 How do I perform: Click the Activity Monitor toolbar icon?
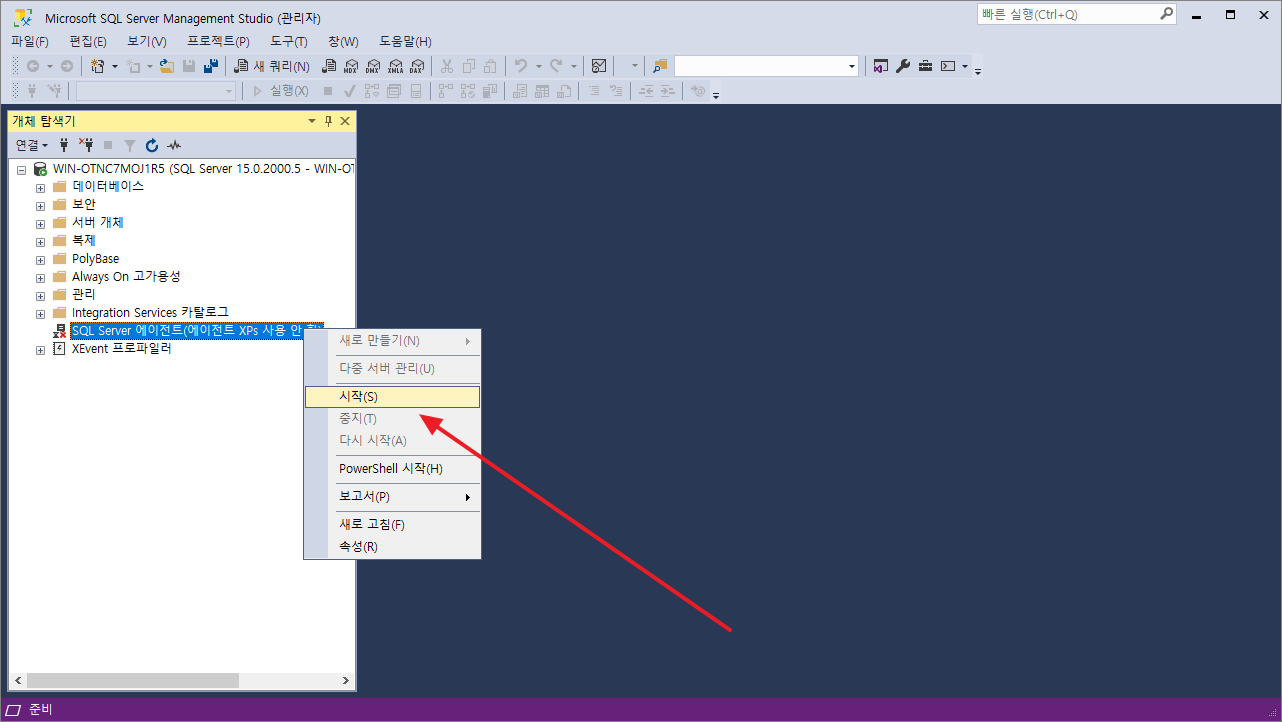[599, 66]
